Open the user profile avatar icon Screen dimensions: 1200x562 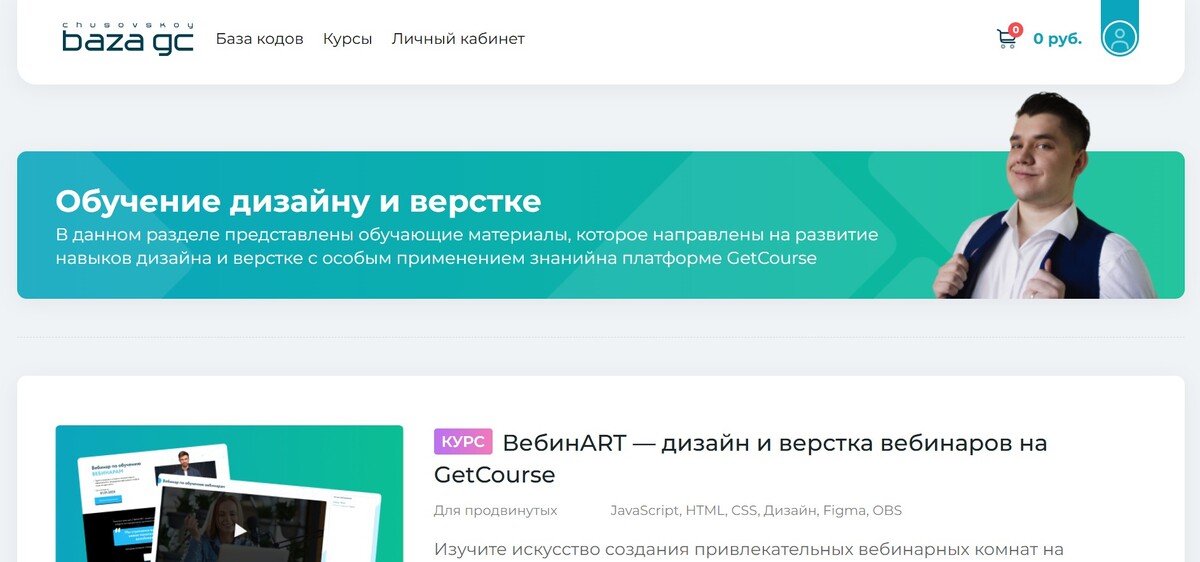[1120, 38]
